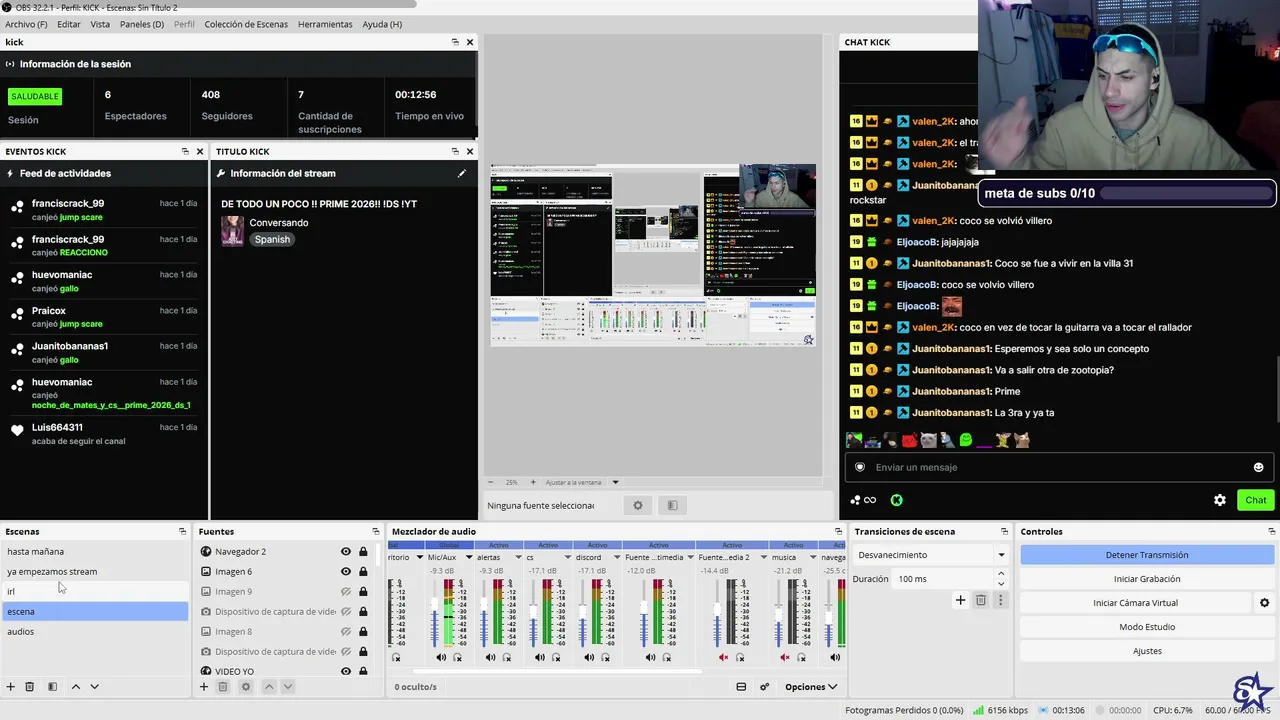This screenshot has width=1280, height=720.
Task: Click Iniciar Grabación button
Action: point(1147,579)
